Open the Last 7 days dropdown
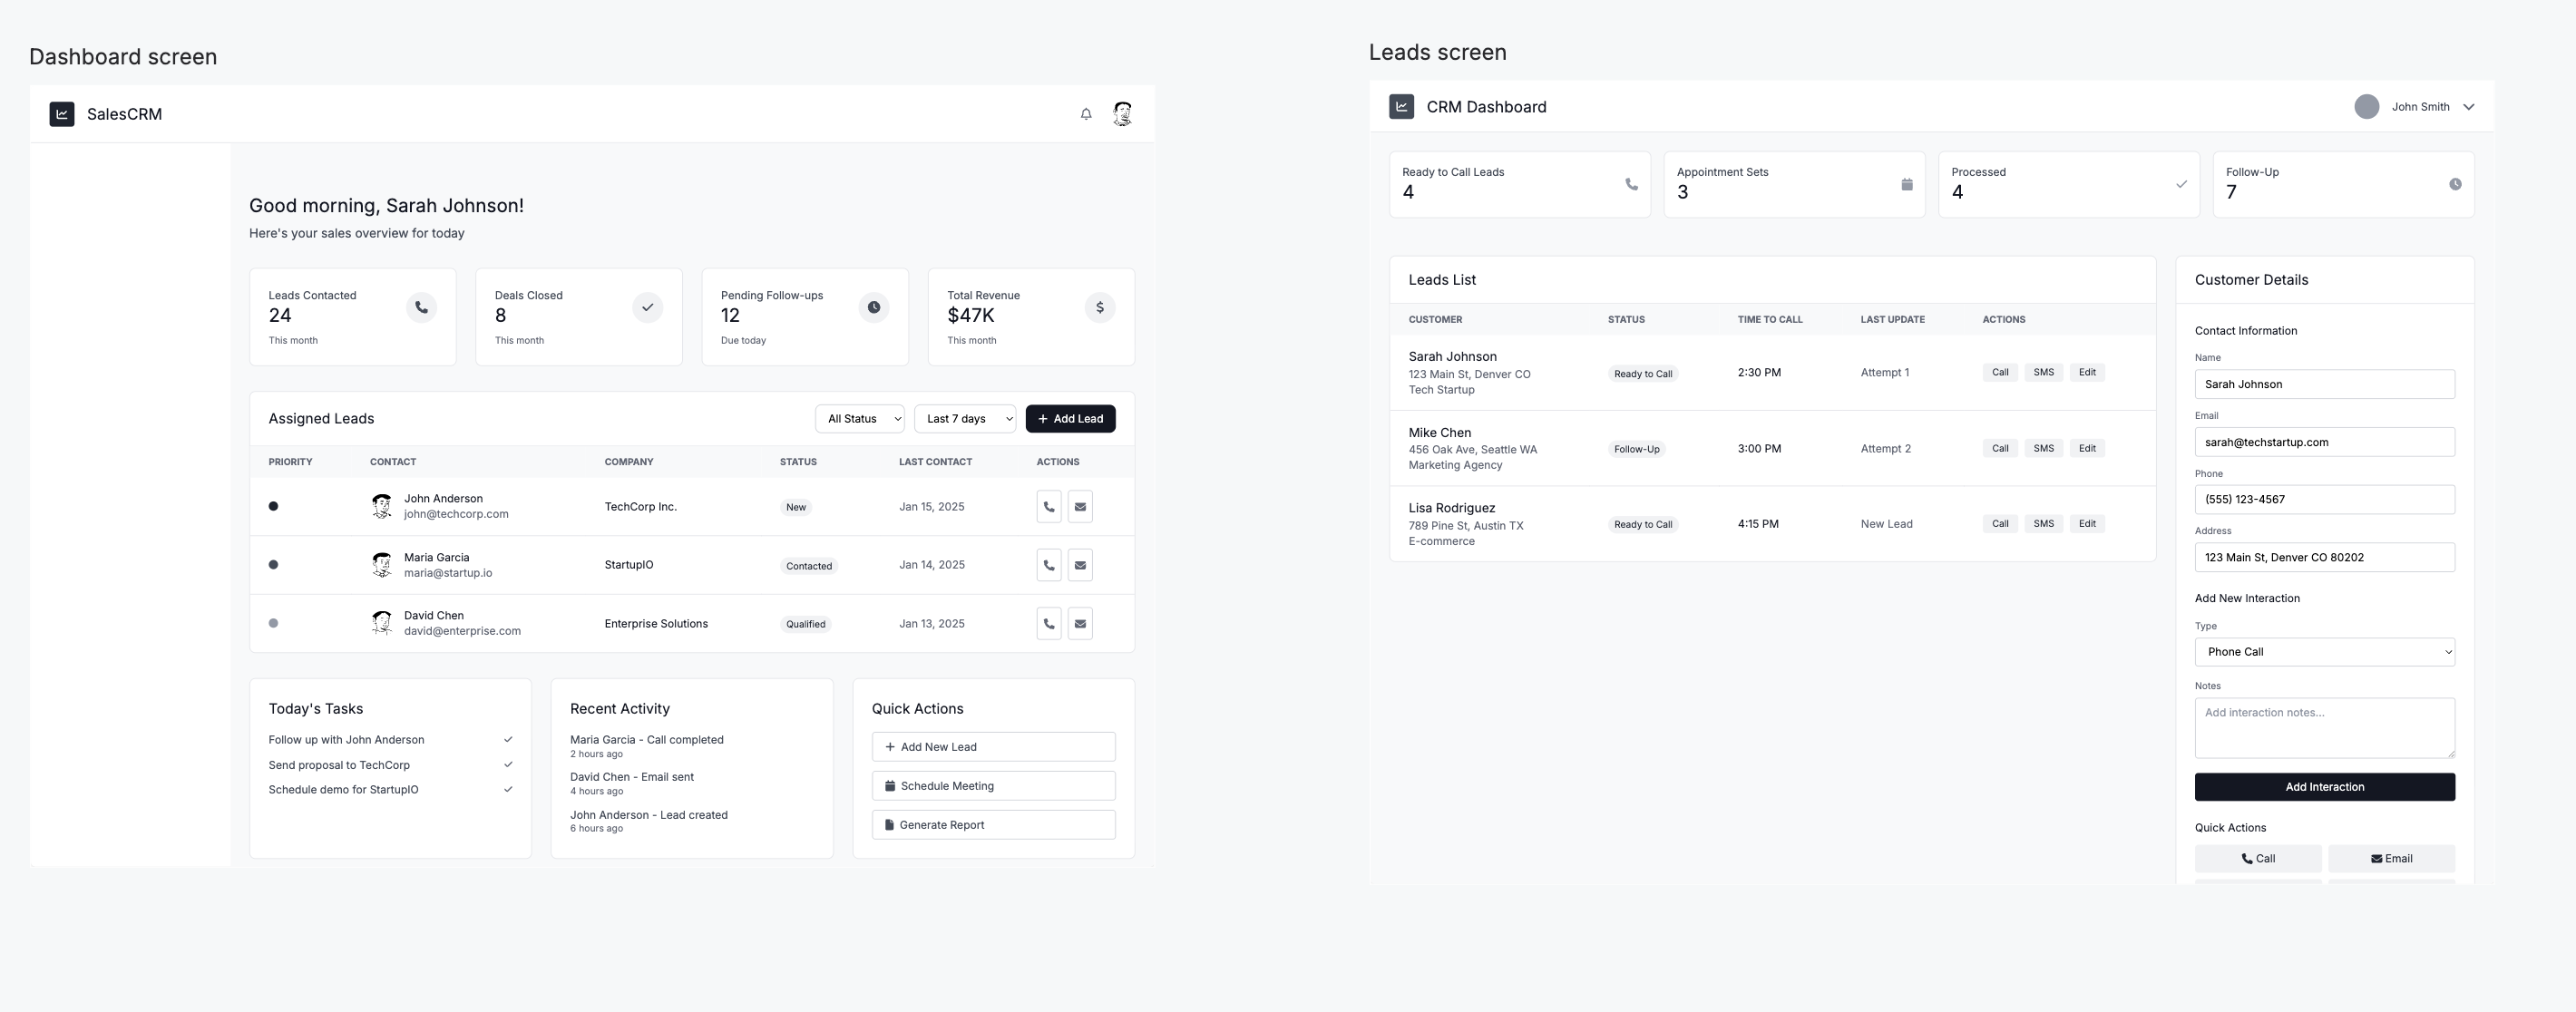The width and height of the screenshot is (2576, 1012). (x=964, y=419)
